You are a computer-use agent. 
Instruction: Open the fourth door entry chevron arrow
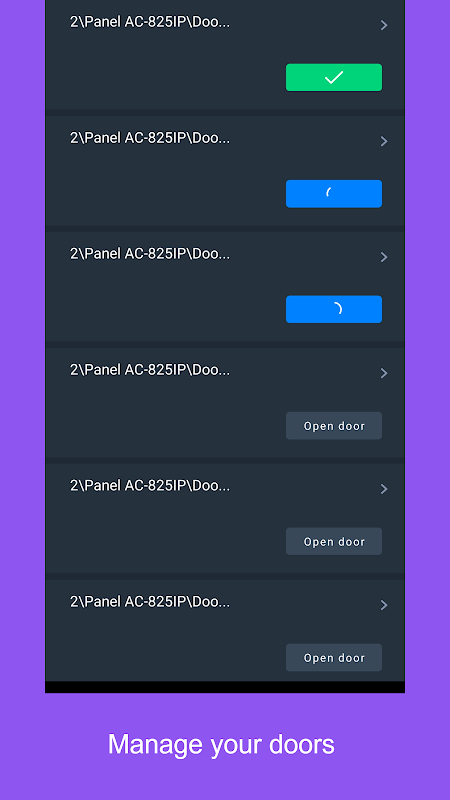[384, 373]
